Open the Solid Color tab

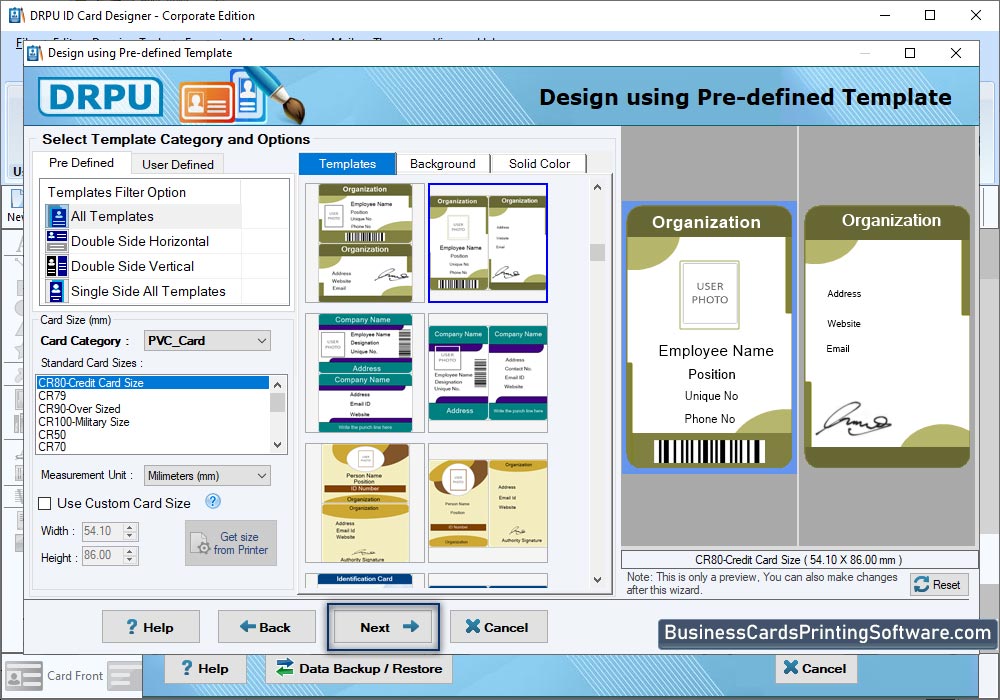click(x=540, y=164)
